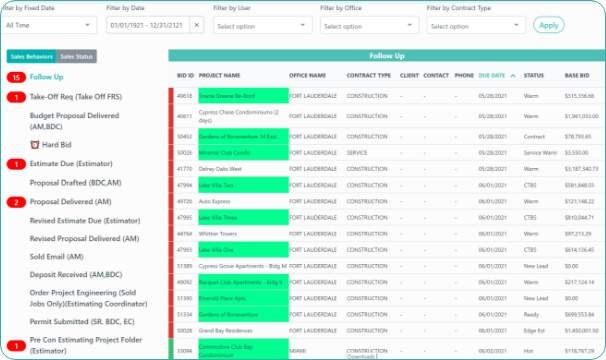Select Follow Up in the sidebar

(x=46, y=77)
